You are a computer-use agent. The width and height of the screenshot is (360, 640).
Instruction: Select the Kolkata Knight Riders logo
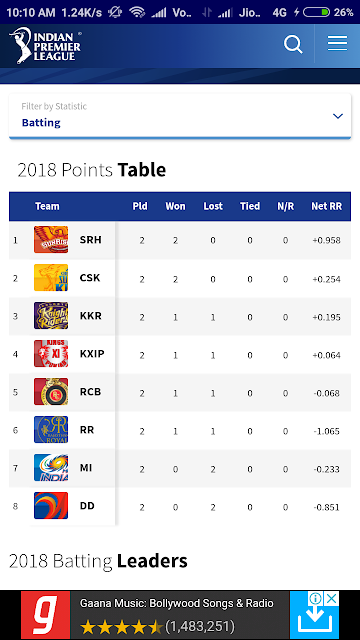pyautogui.click(x=51, y=316)
